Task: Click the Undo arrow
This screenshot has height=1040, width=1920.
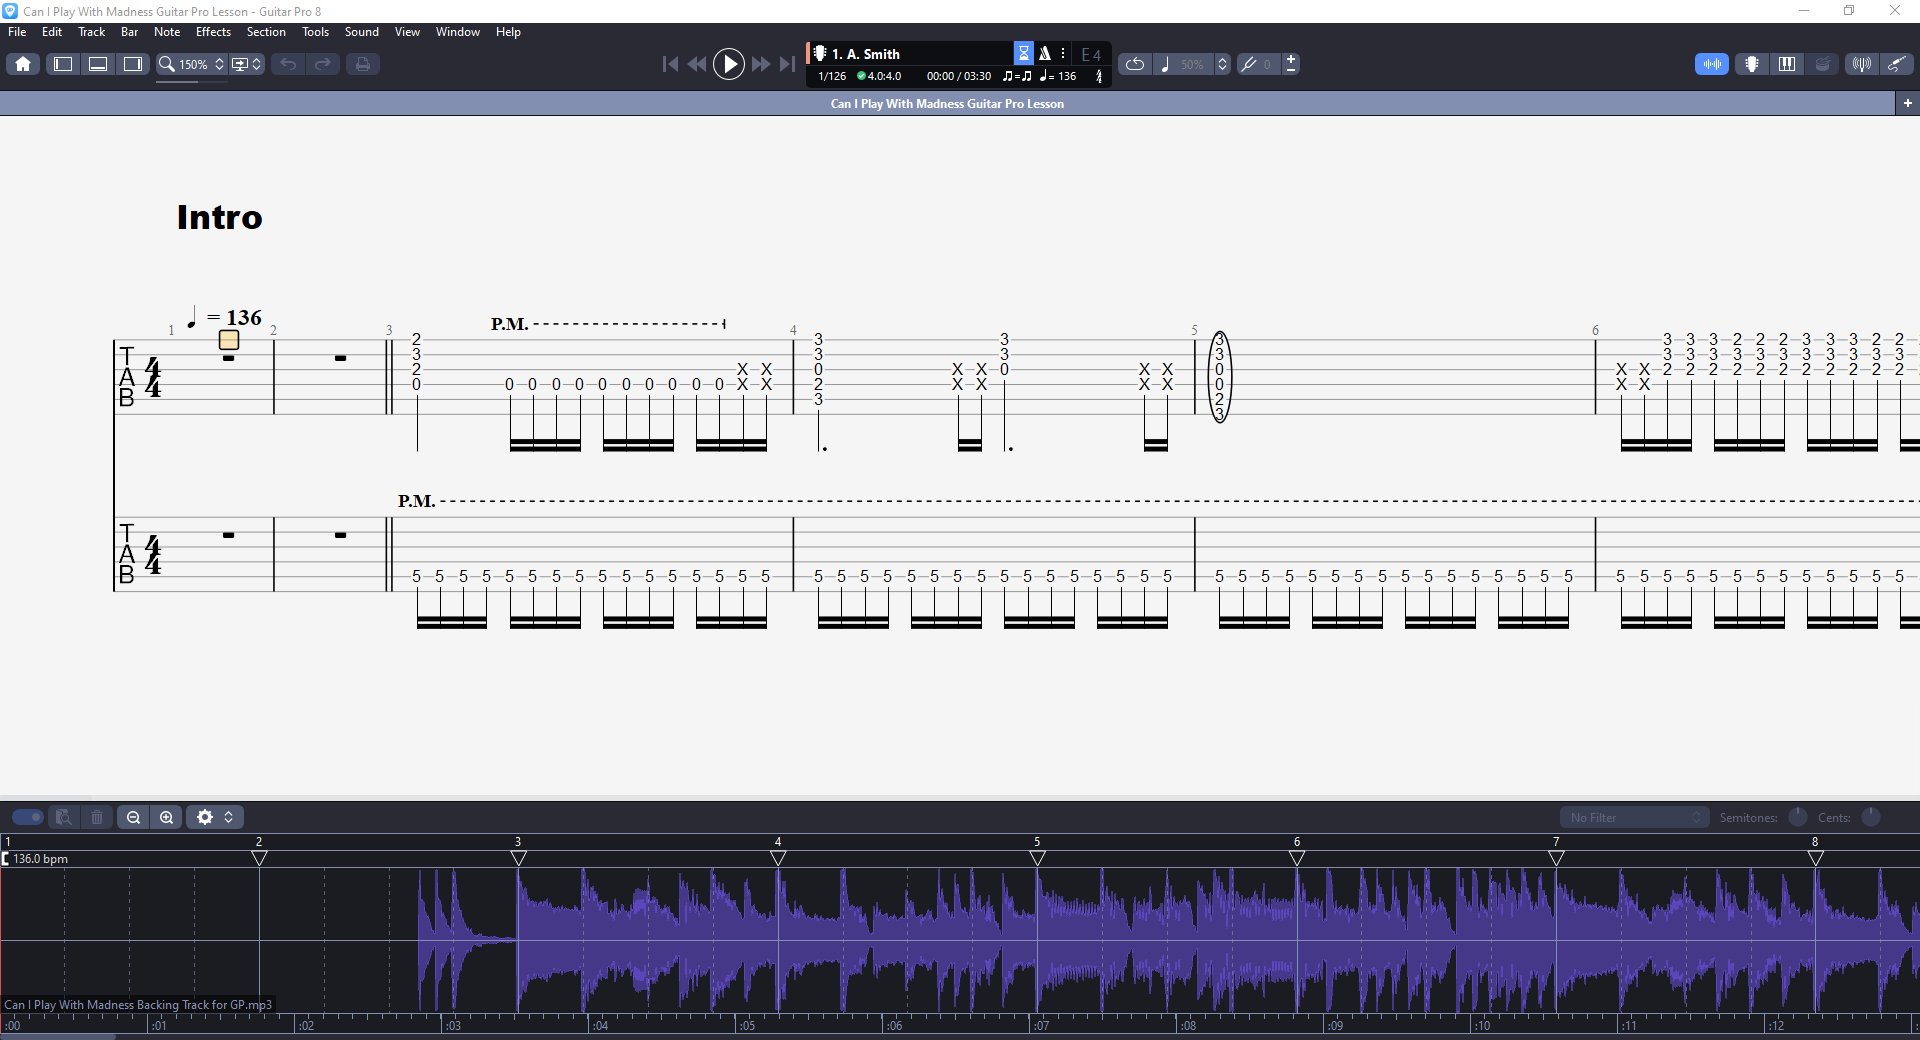Action: click(x=288, y=64)
